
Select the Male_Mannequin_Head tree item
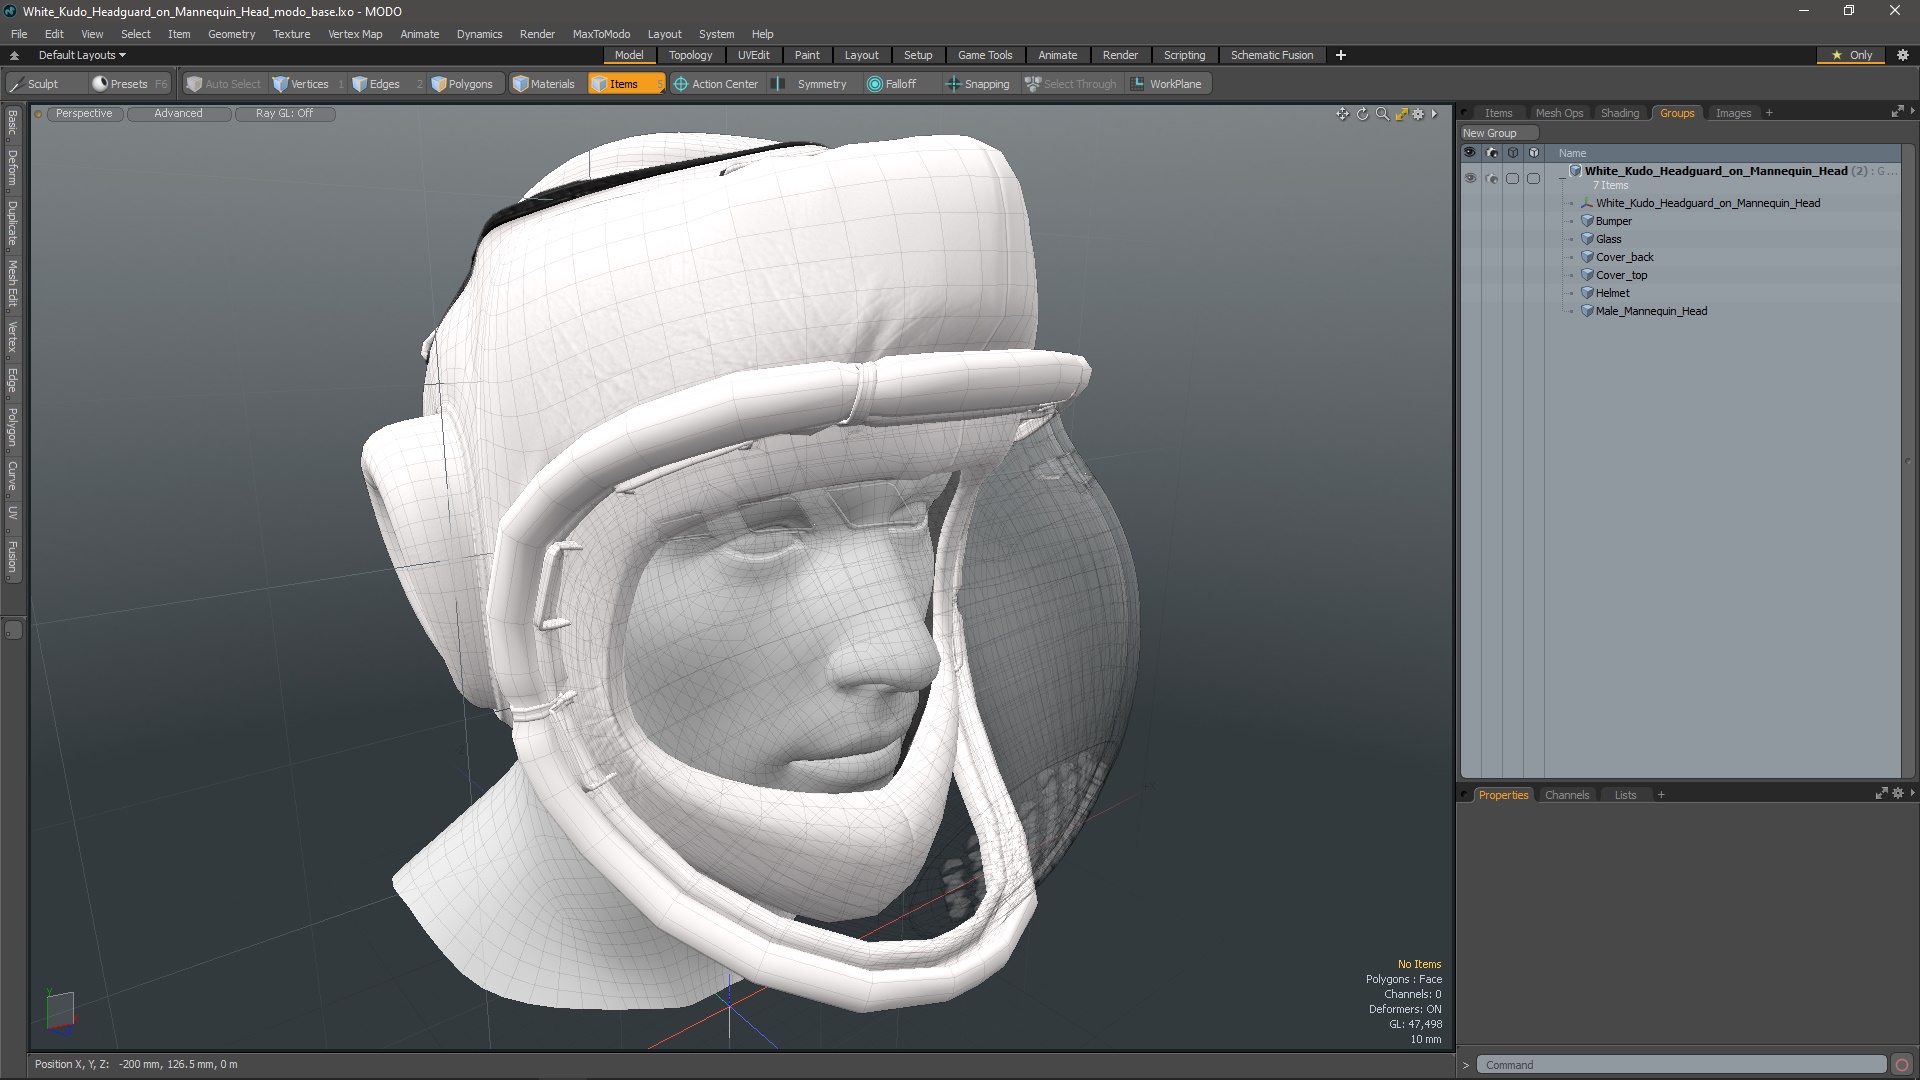(x=1651, y=311)
